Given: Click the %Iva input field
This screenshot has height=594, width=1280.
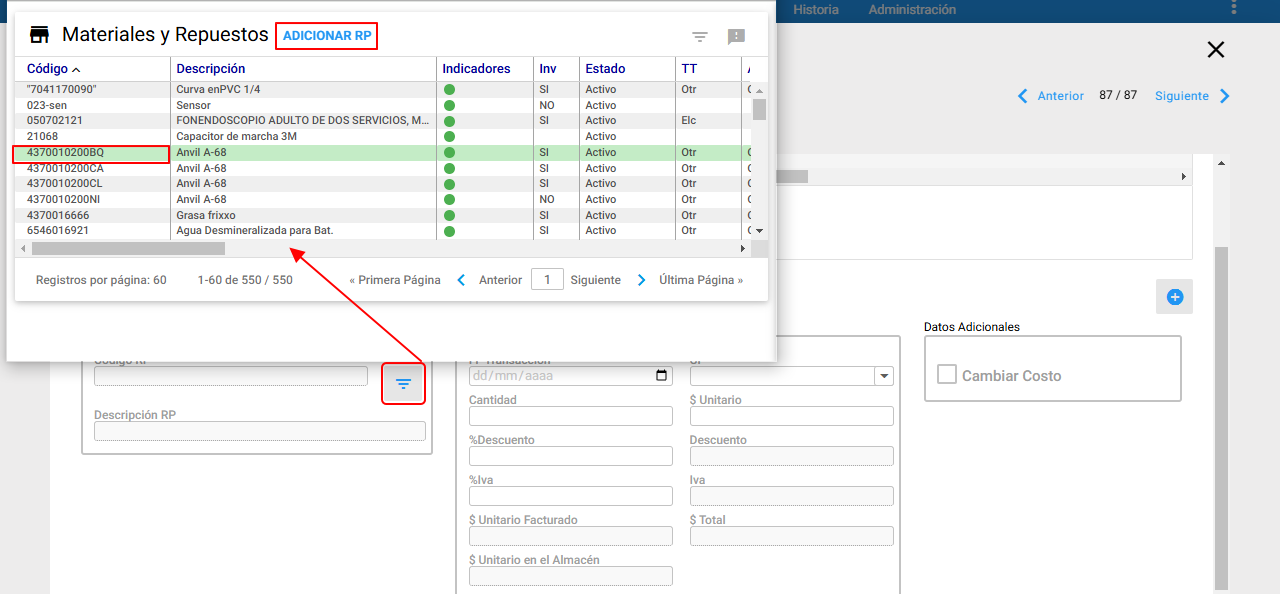Looking at the screenshot, I should 571,496.
